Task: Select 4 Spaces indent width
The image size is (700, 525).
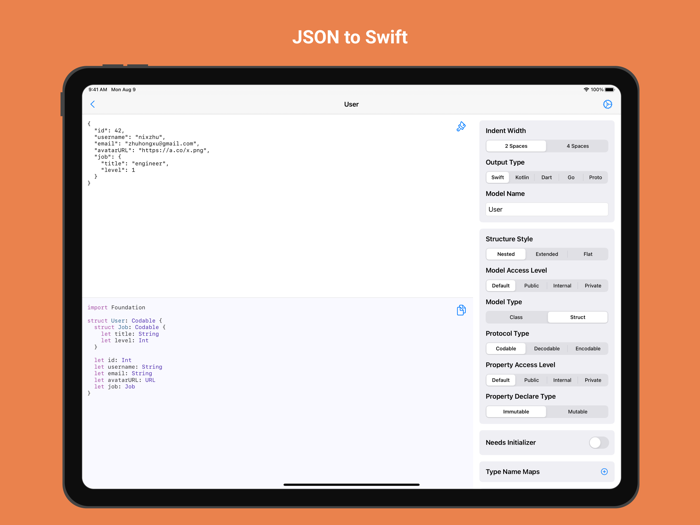Action: click(577, 146)
